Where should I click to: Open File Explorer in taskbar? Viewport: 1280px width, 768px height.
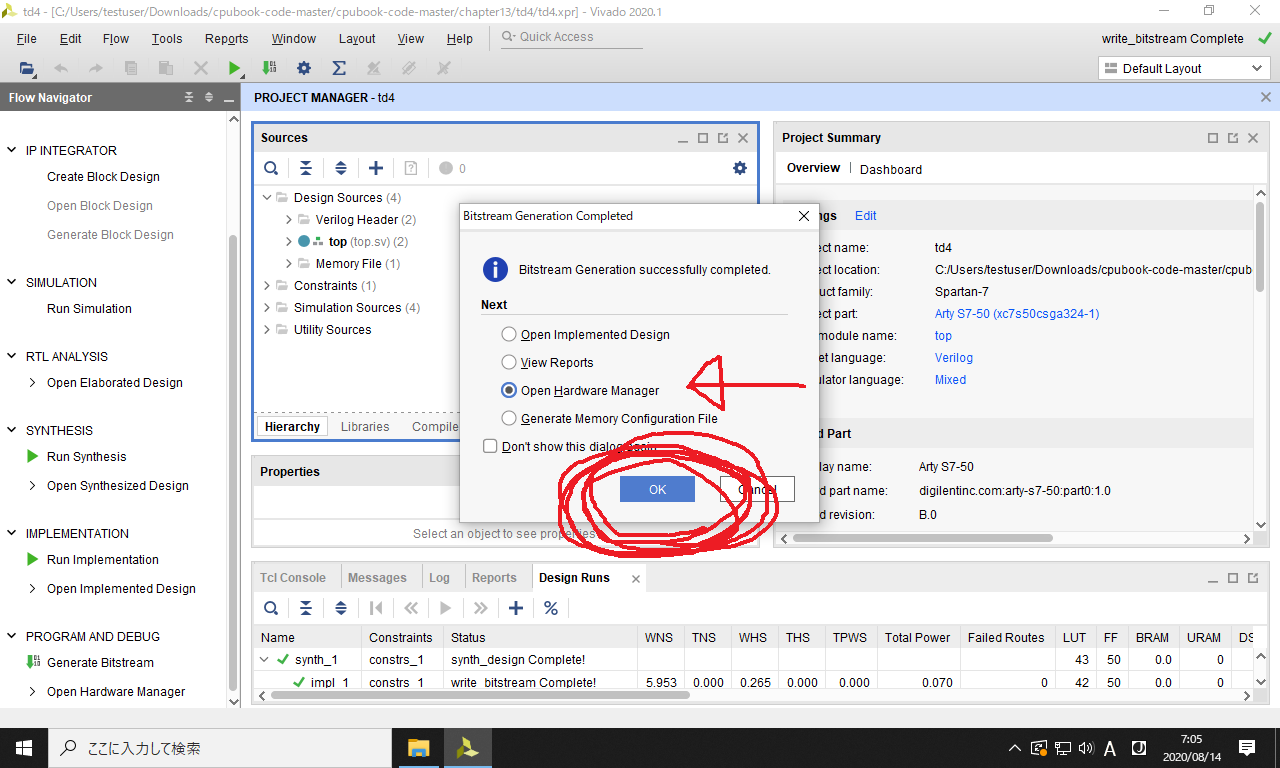[x=418, y=748]
